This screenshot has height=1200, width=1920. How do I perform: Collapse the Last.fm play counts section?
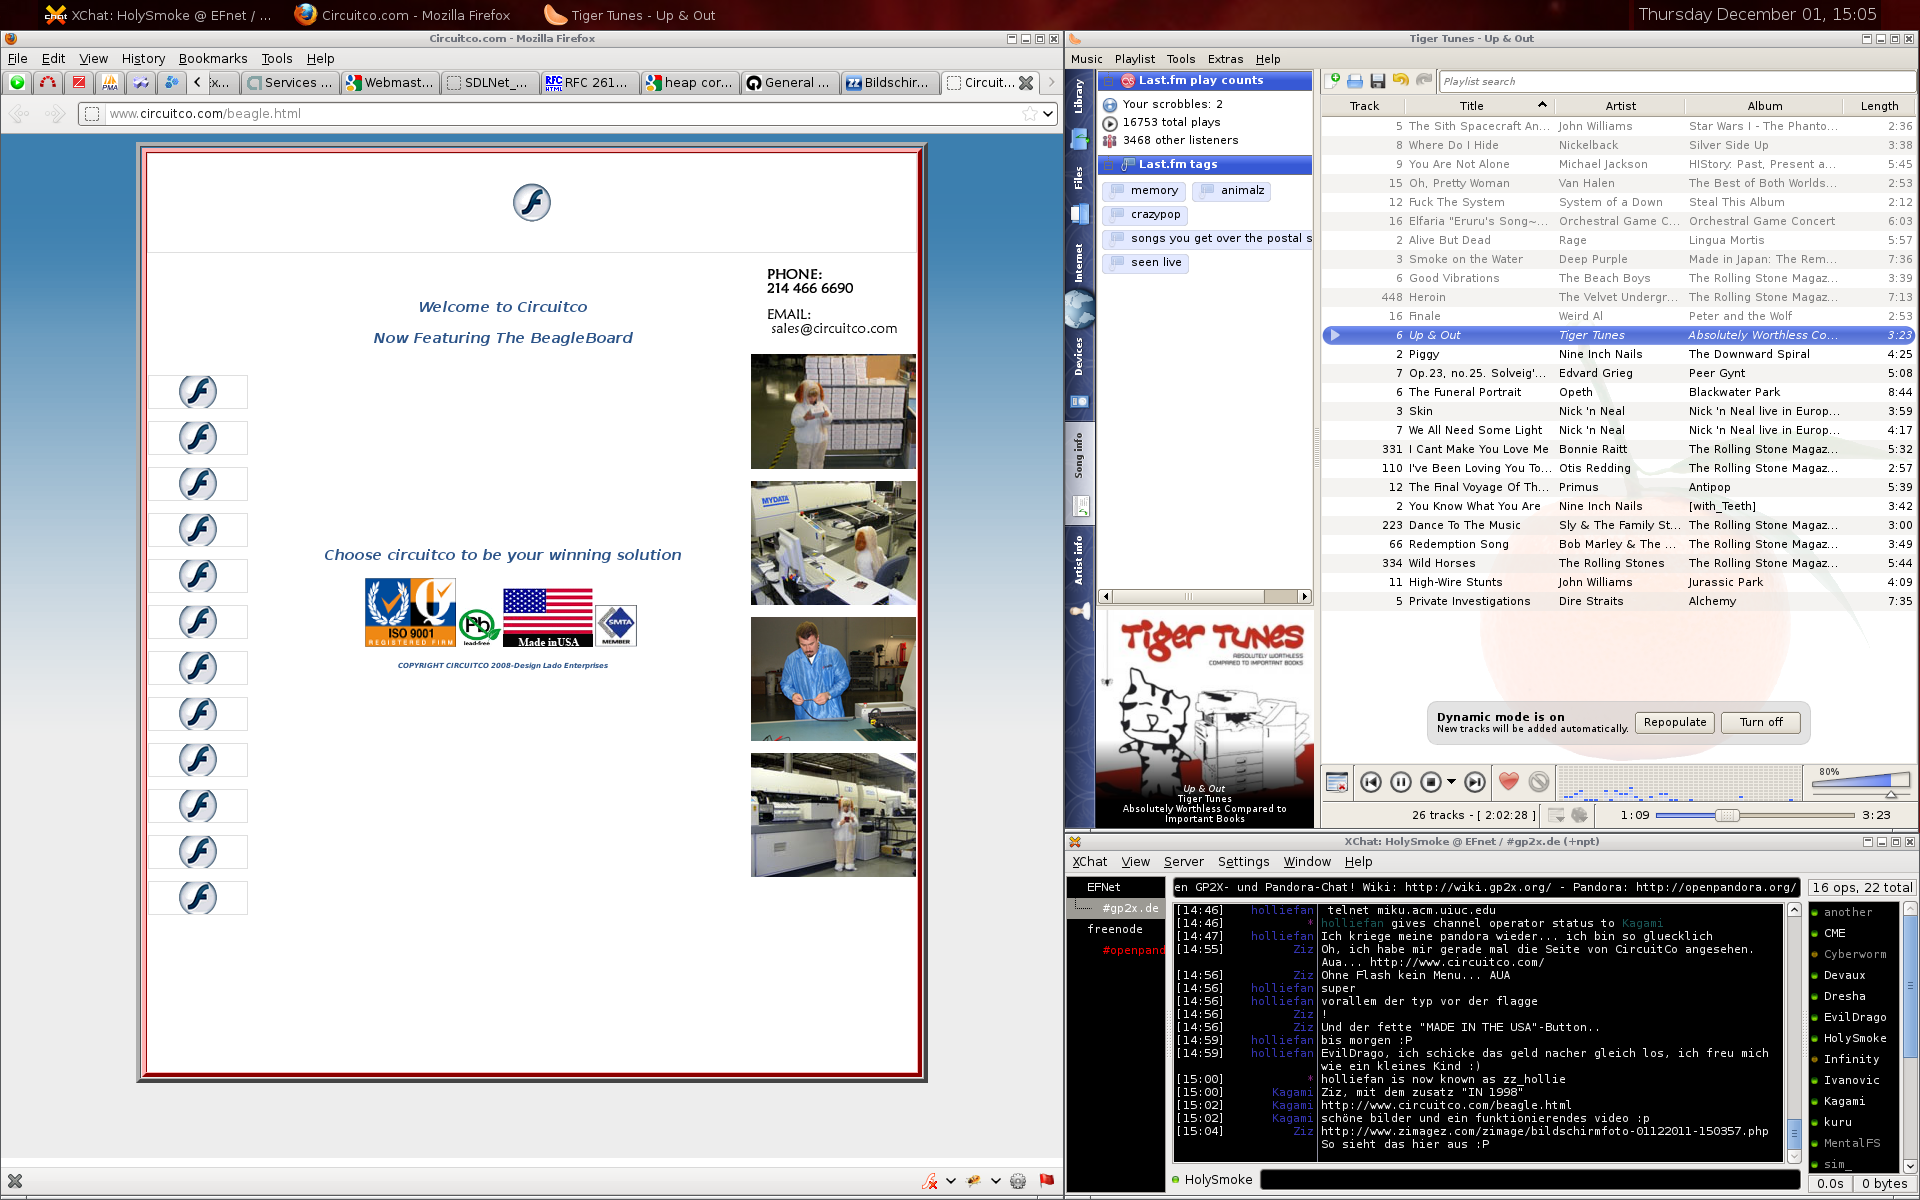(x=1109, y=81)
